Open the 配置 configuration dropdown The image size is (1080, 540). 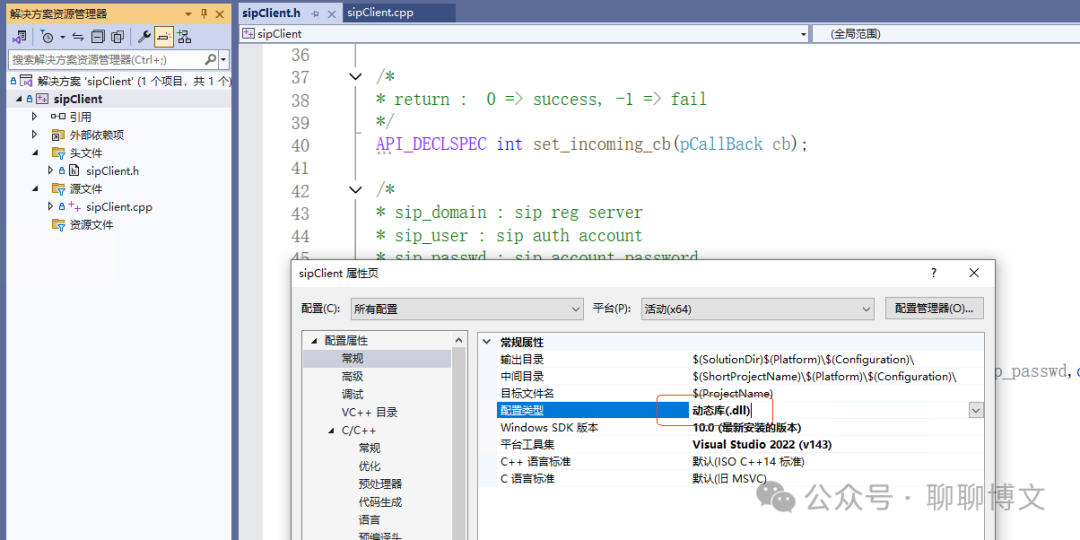point(468,309)
